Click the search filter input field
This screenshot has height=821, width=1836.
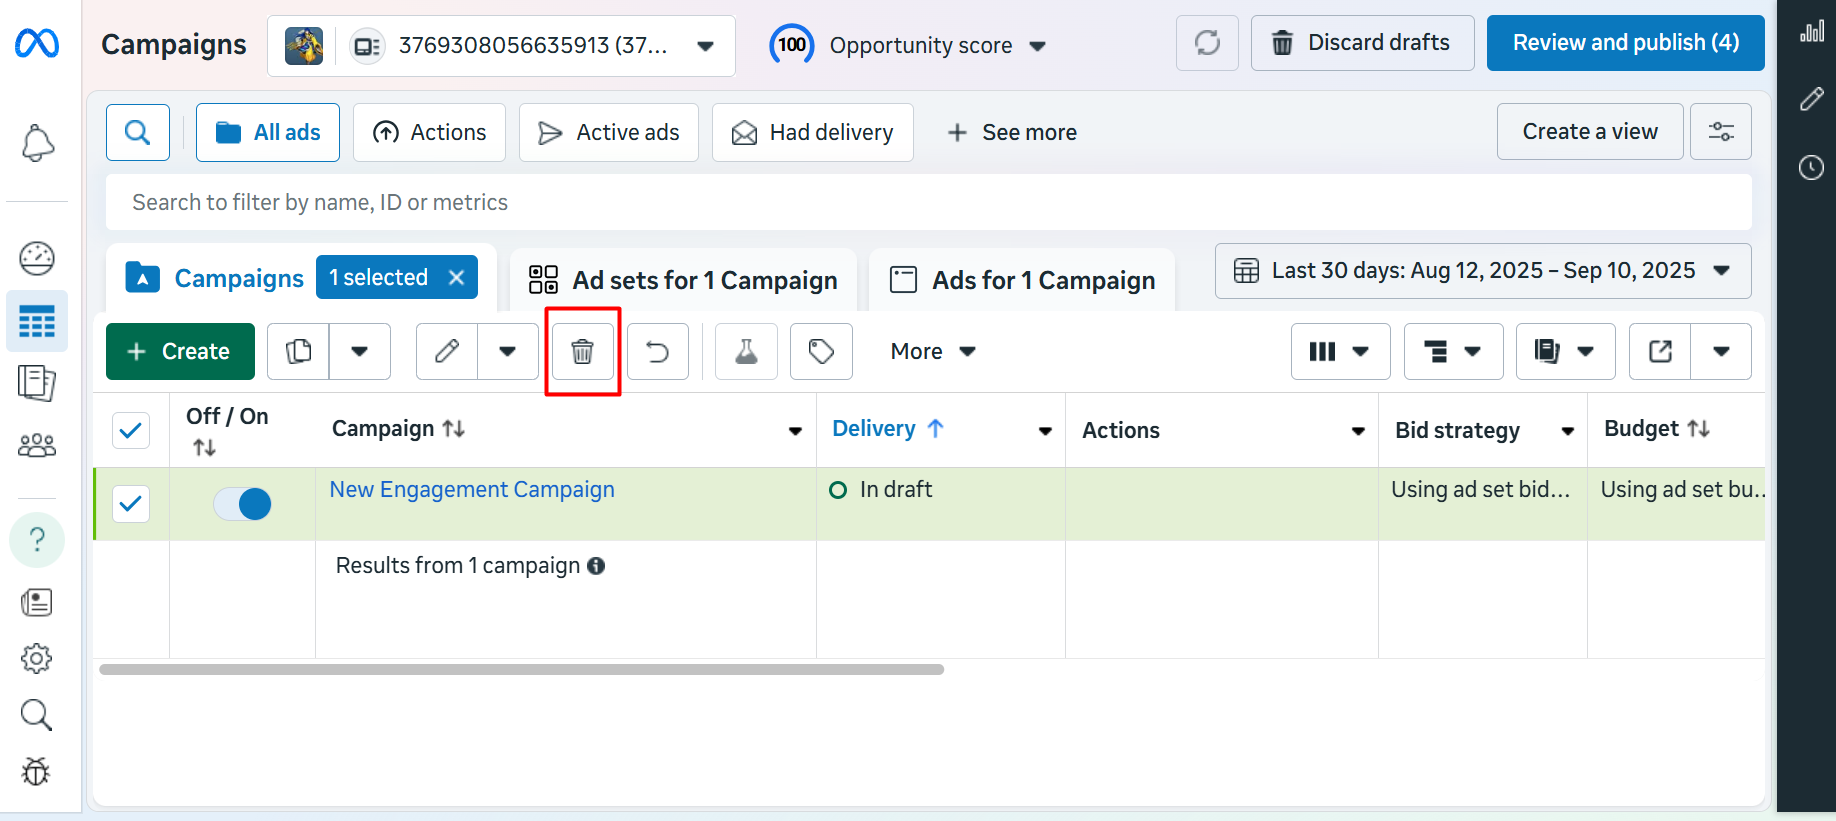click(x=928, y=203)
